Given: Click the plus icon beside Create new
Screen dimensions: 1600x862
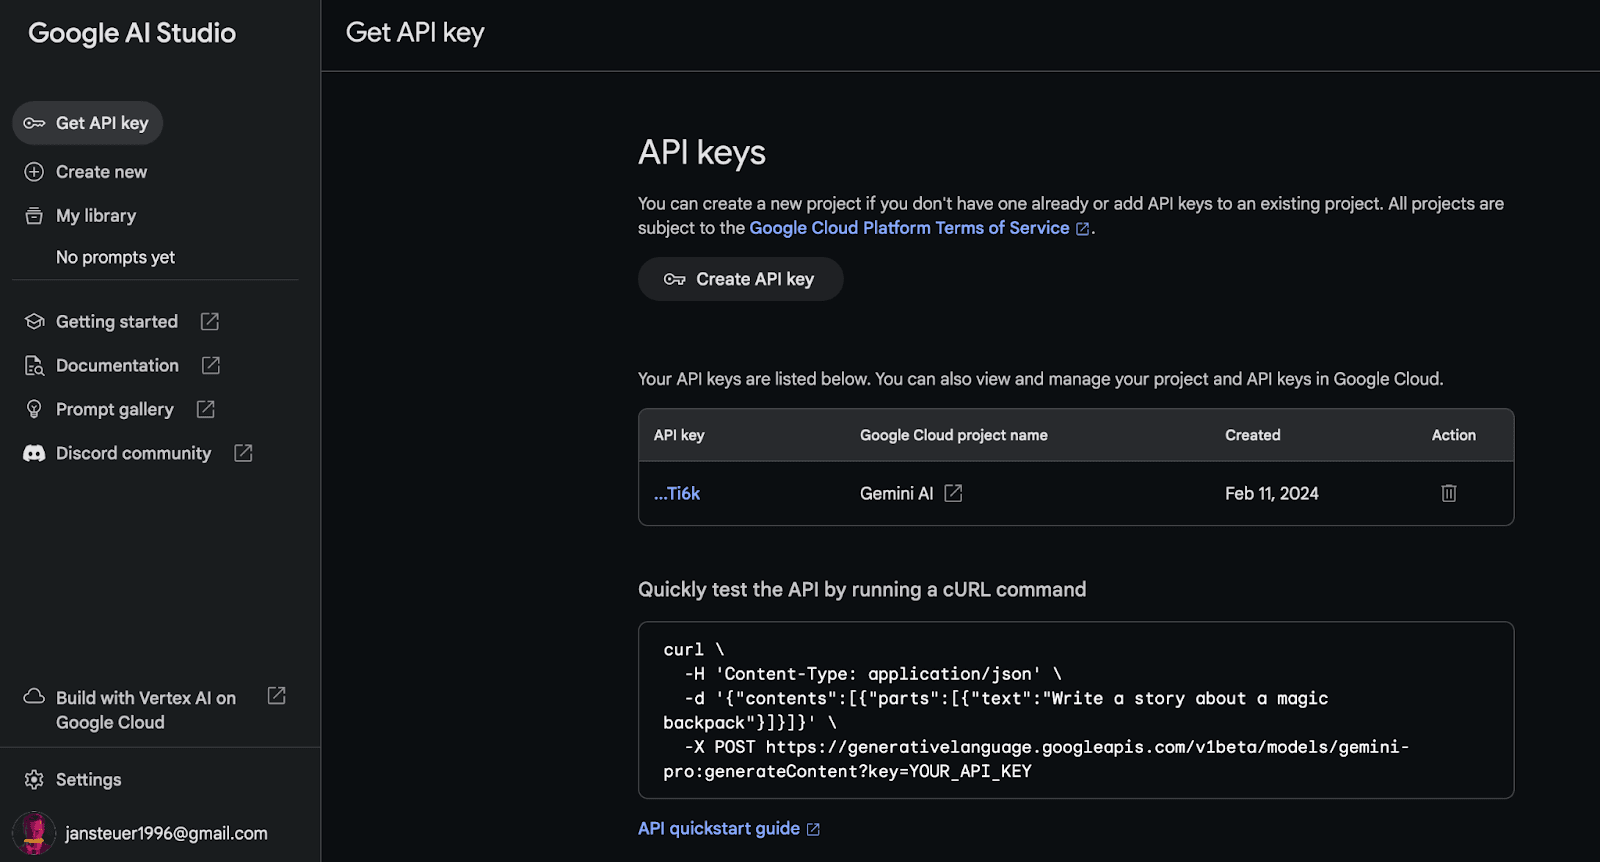Looking at the screenshot, I should [x=34, y=172].
